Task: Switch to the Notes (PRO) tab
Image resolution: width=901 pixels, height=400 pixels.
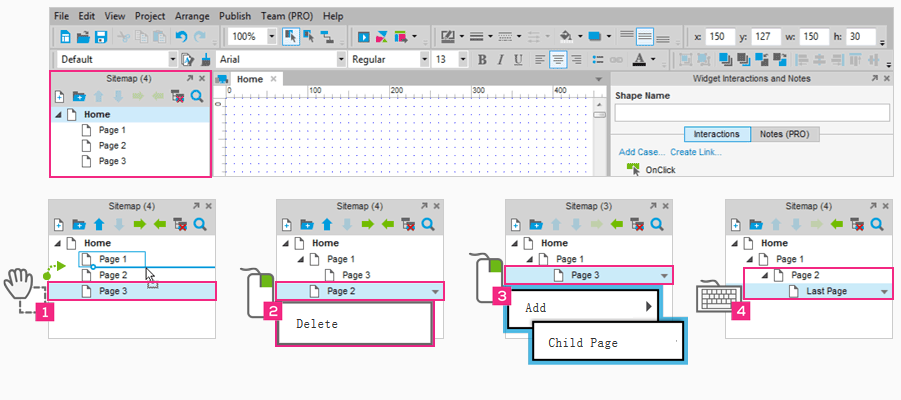Action: coord(783,134)
